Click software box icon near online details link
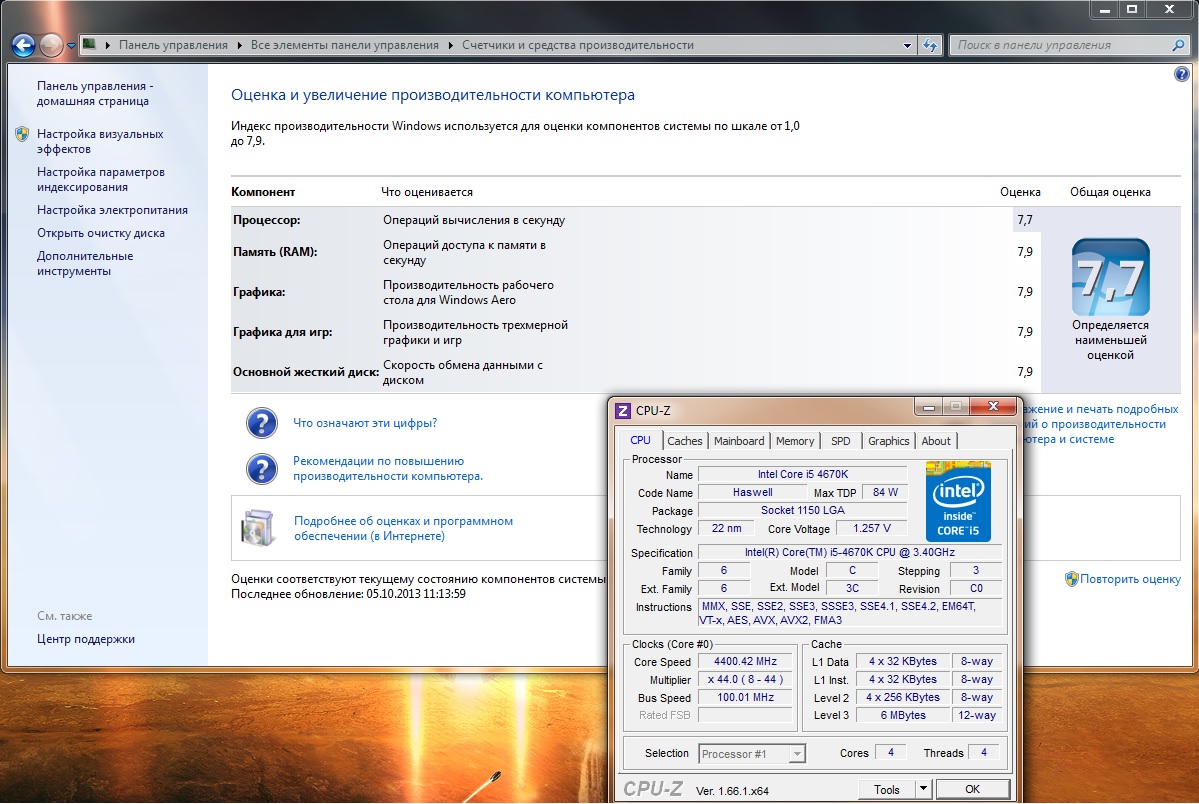 pos(258,528)
